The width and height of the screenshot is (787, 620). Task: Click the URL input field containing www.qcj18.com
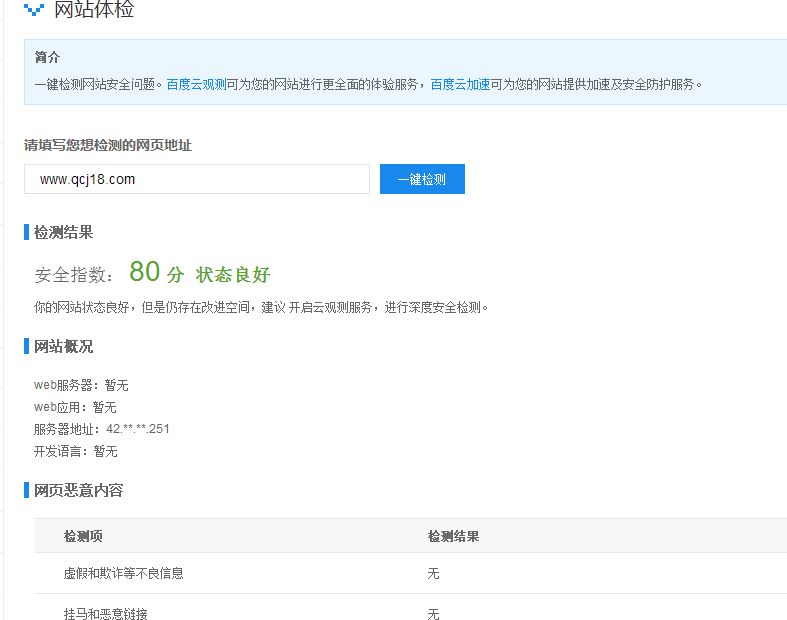coord(197,179)
